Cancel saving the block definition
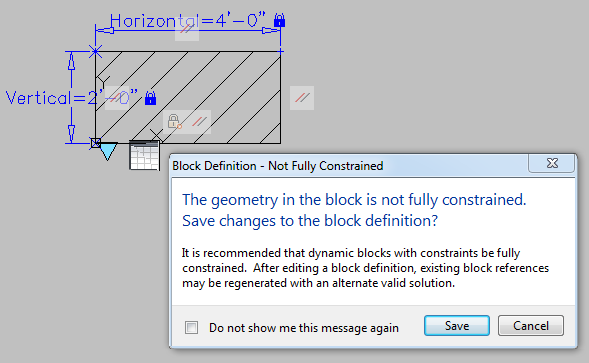The width and height of the screenshot is (589, 363). coord(531,325)
